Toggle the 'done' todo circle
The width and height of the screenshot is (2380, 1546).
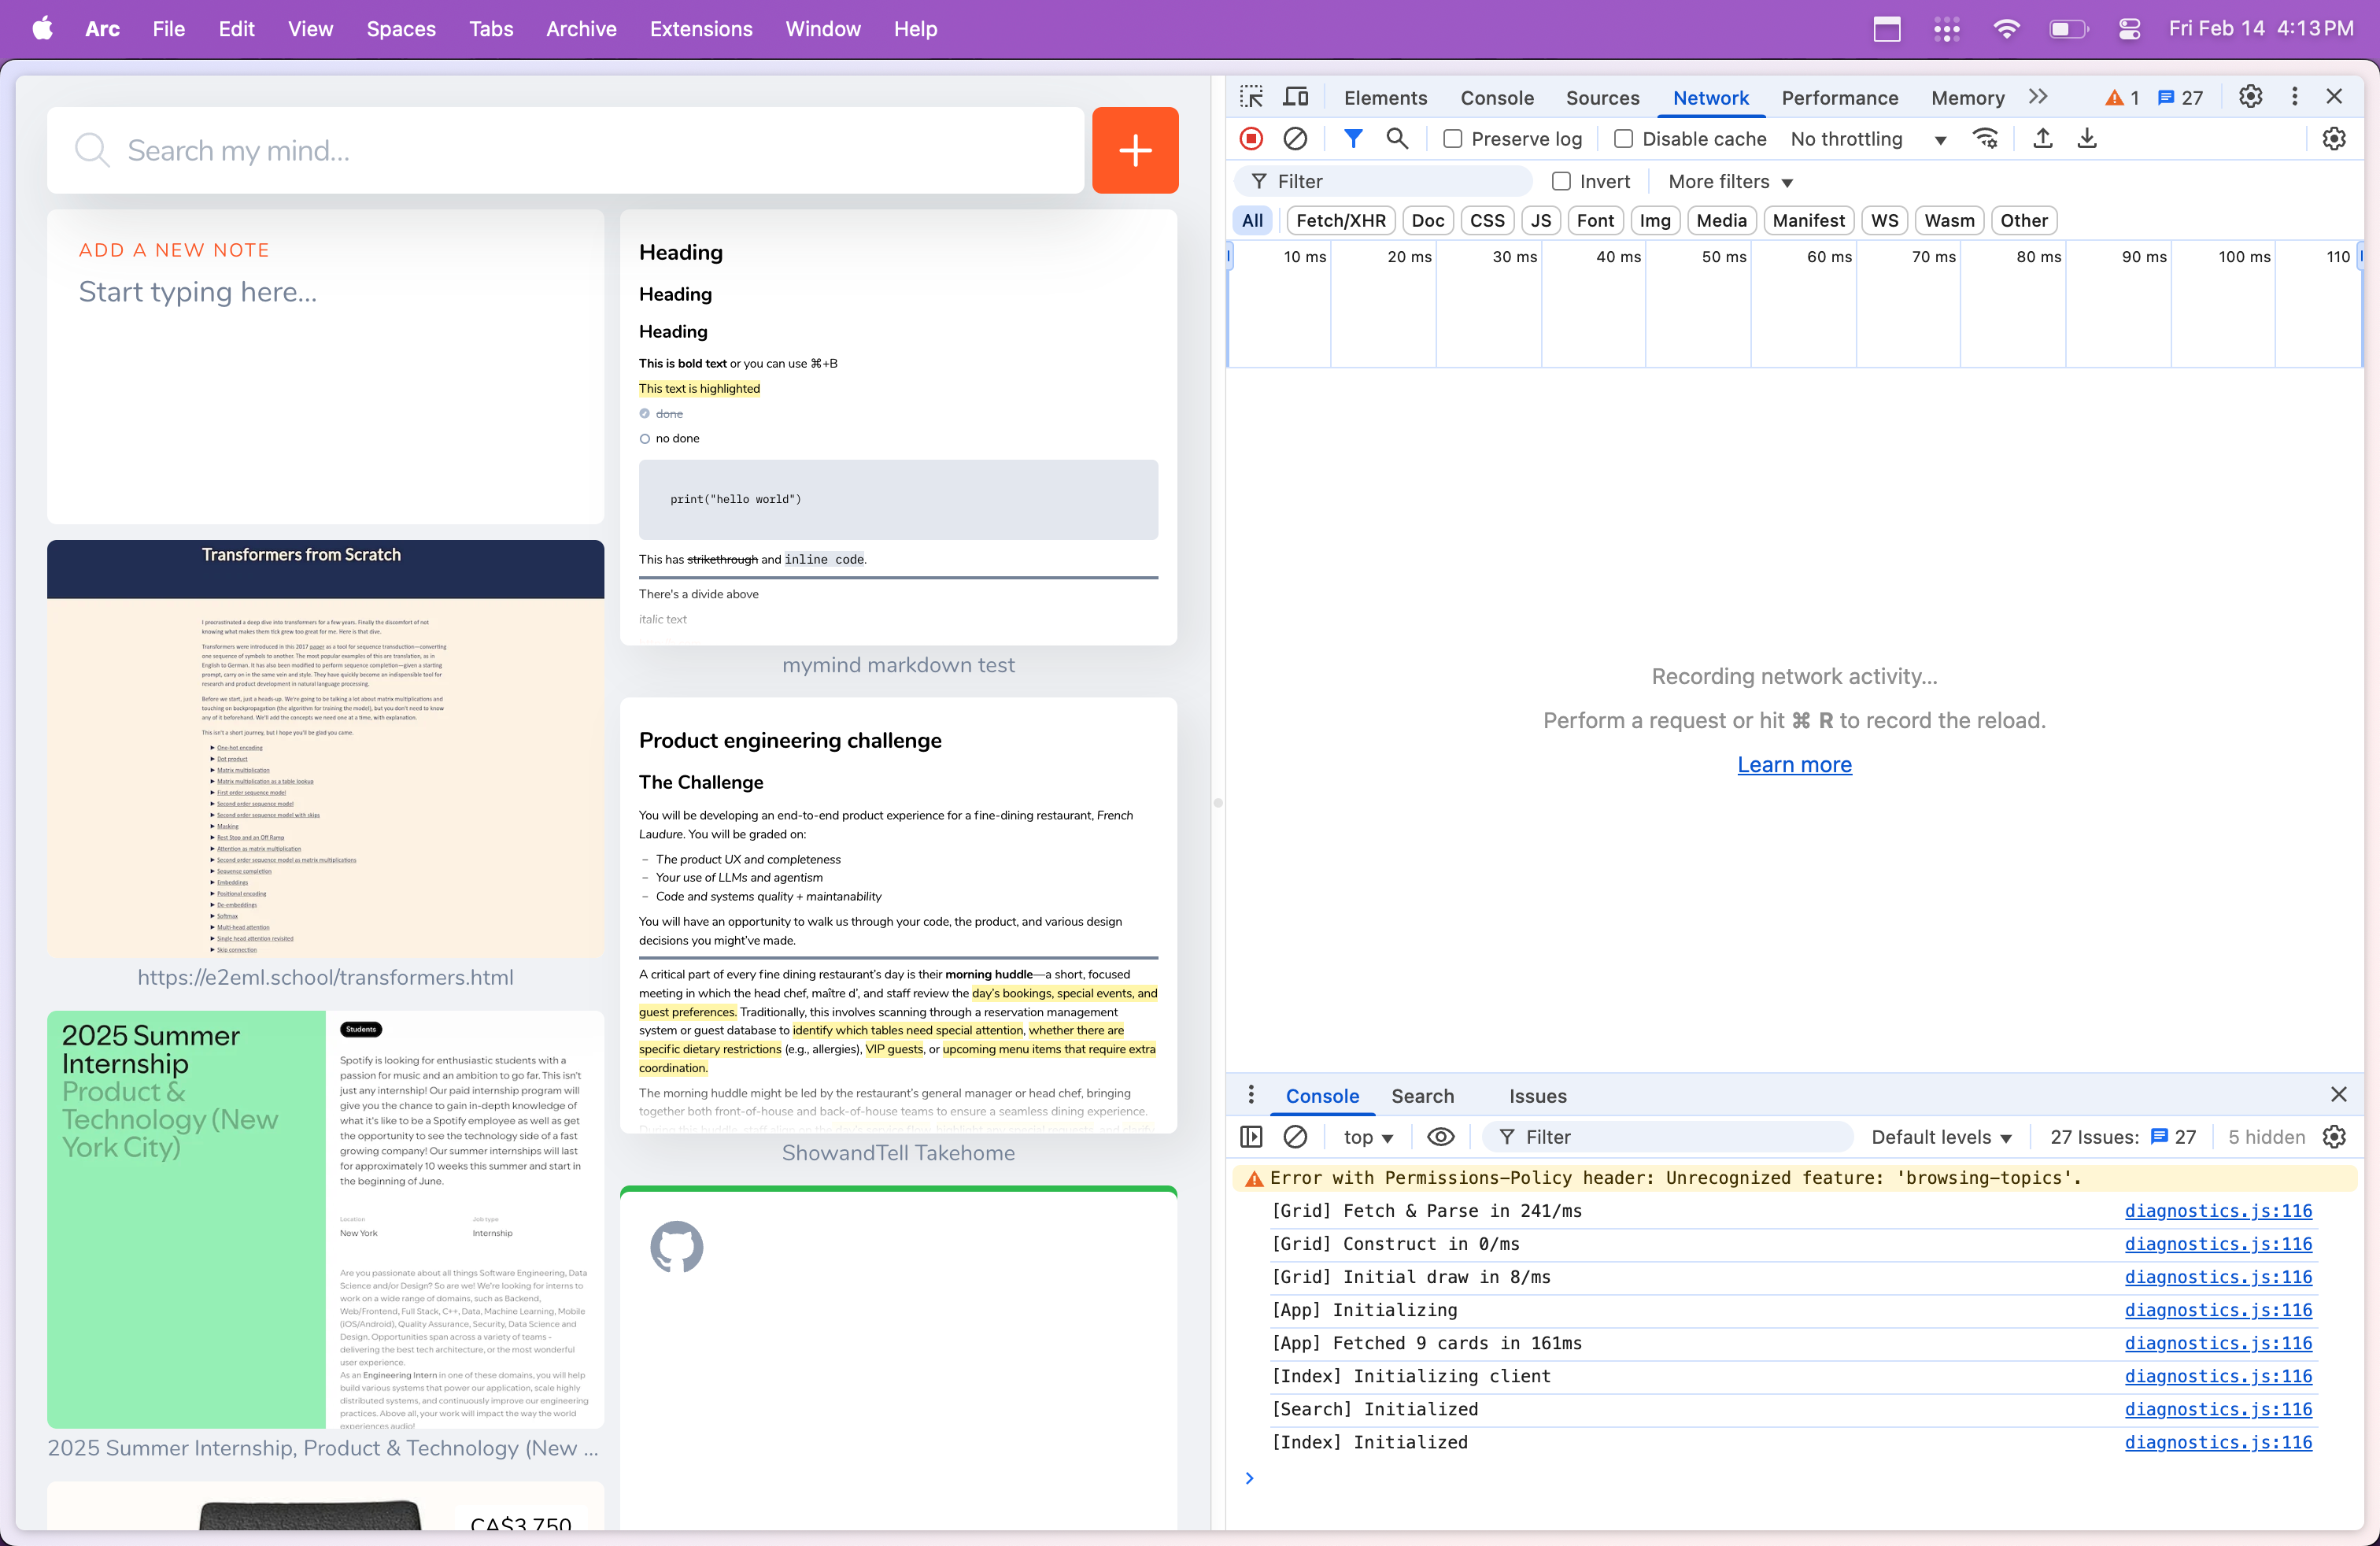[x=645, y=414]
